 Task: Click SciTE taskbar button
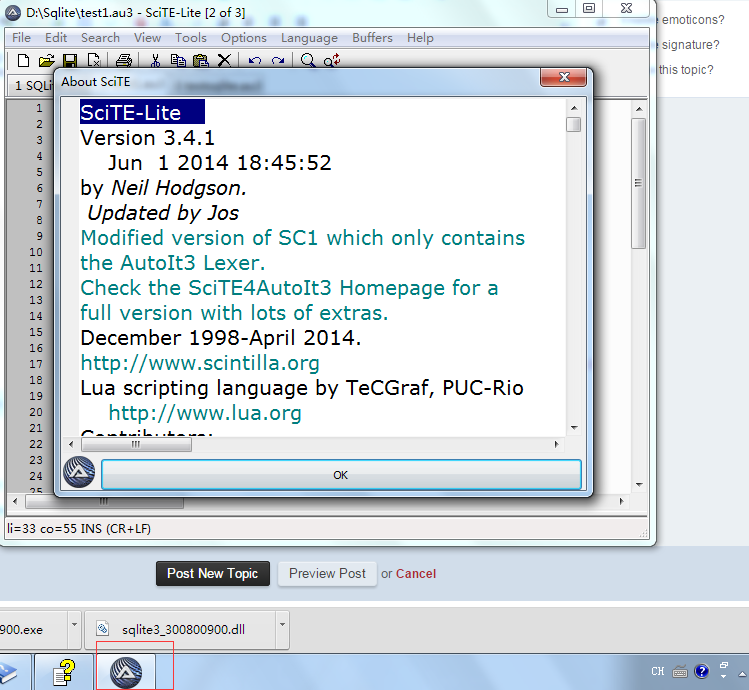click(126, 672)
